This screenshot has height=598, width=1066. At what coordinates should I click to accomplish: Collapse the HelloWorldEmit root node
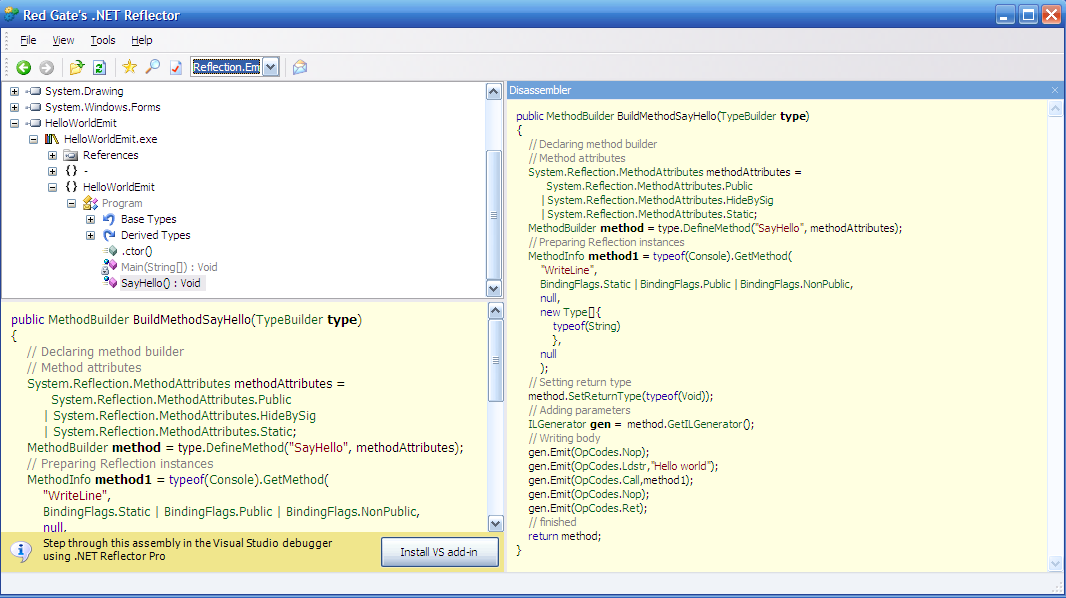(x=14, y=123)
